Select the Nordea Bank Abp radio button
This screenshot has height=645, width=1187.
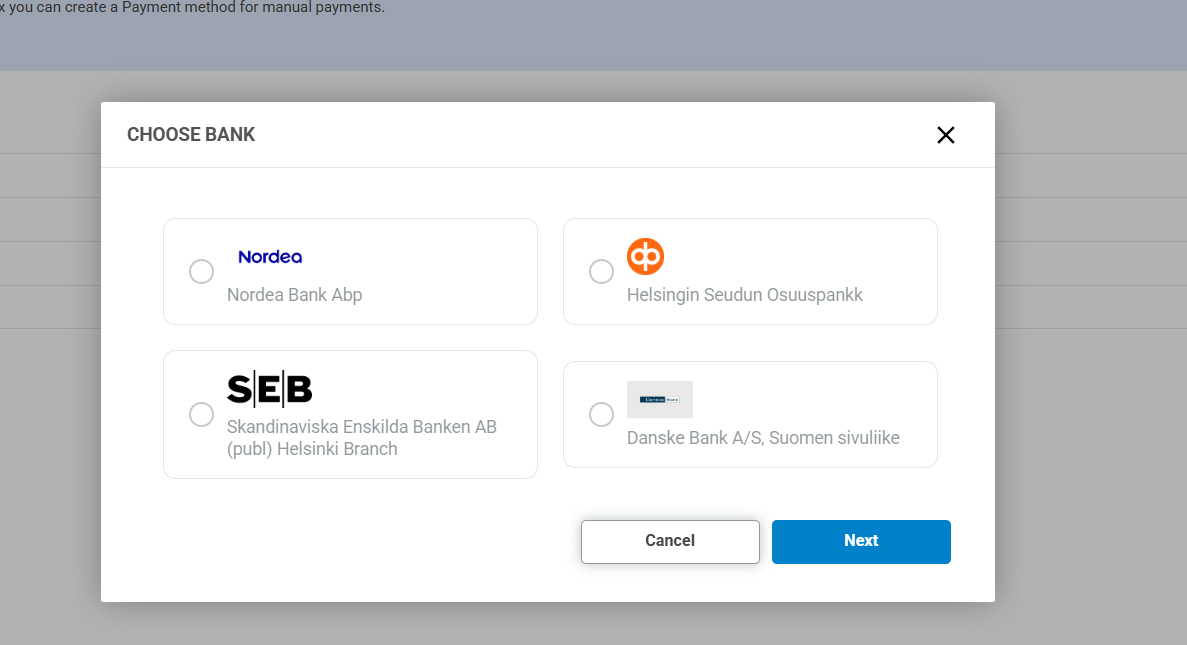201,272
